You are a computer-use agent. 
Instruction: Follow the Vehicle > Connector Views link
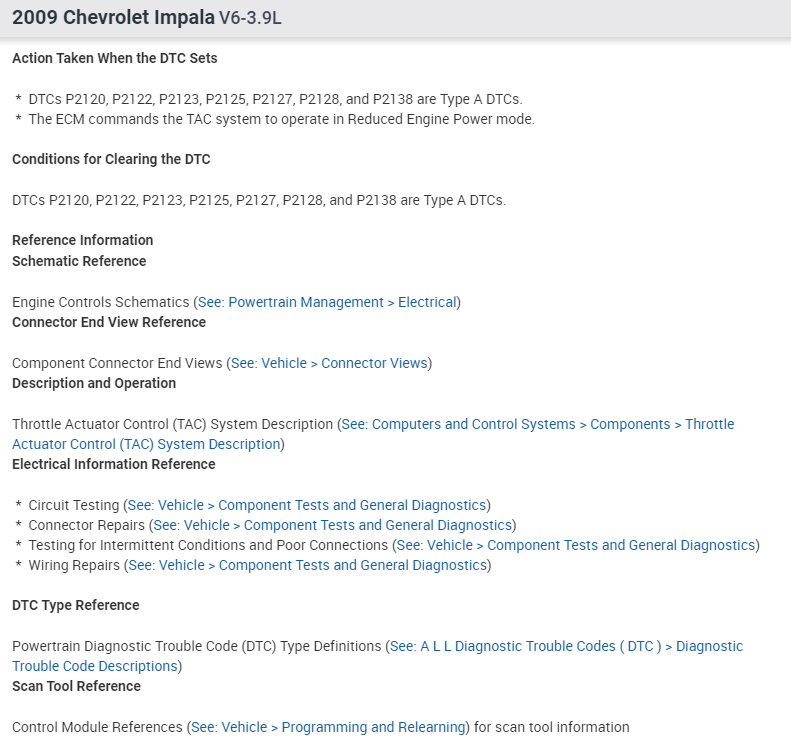329,363
